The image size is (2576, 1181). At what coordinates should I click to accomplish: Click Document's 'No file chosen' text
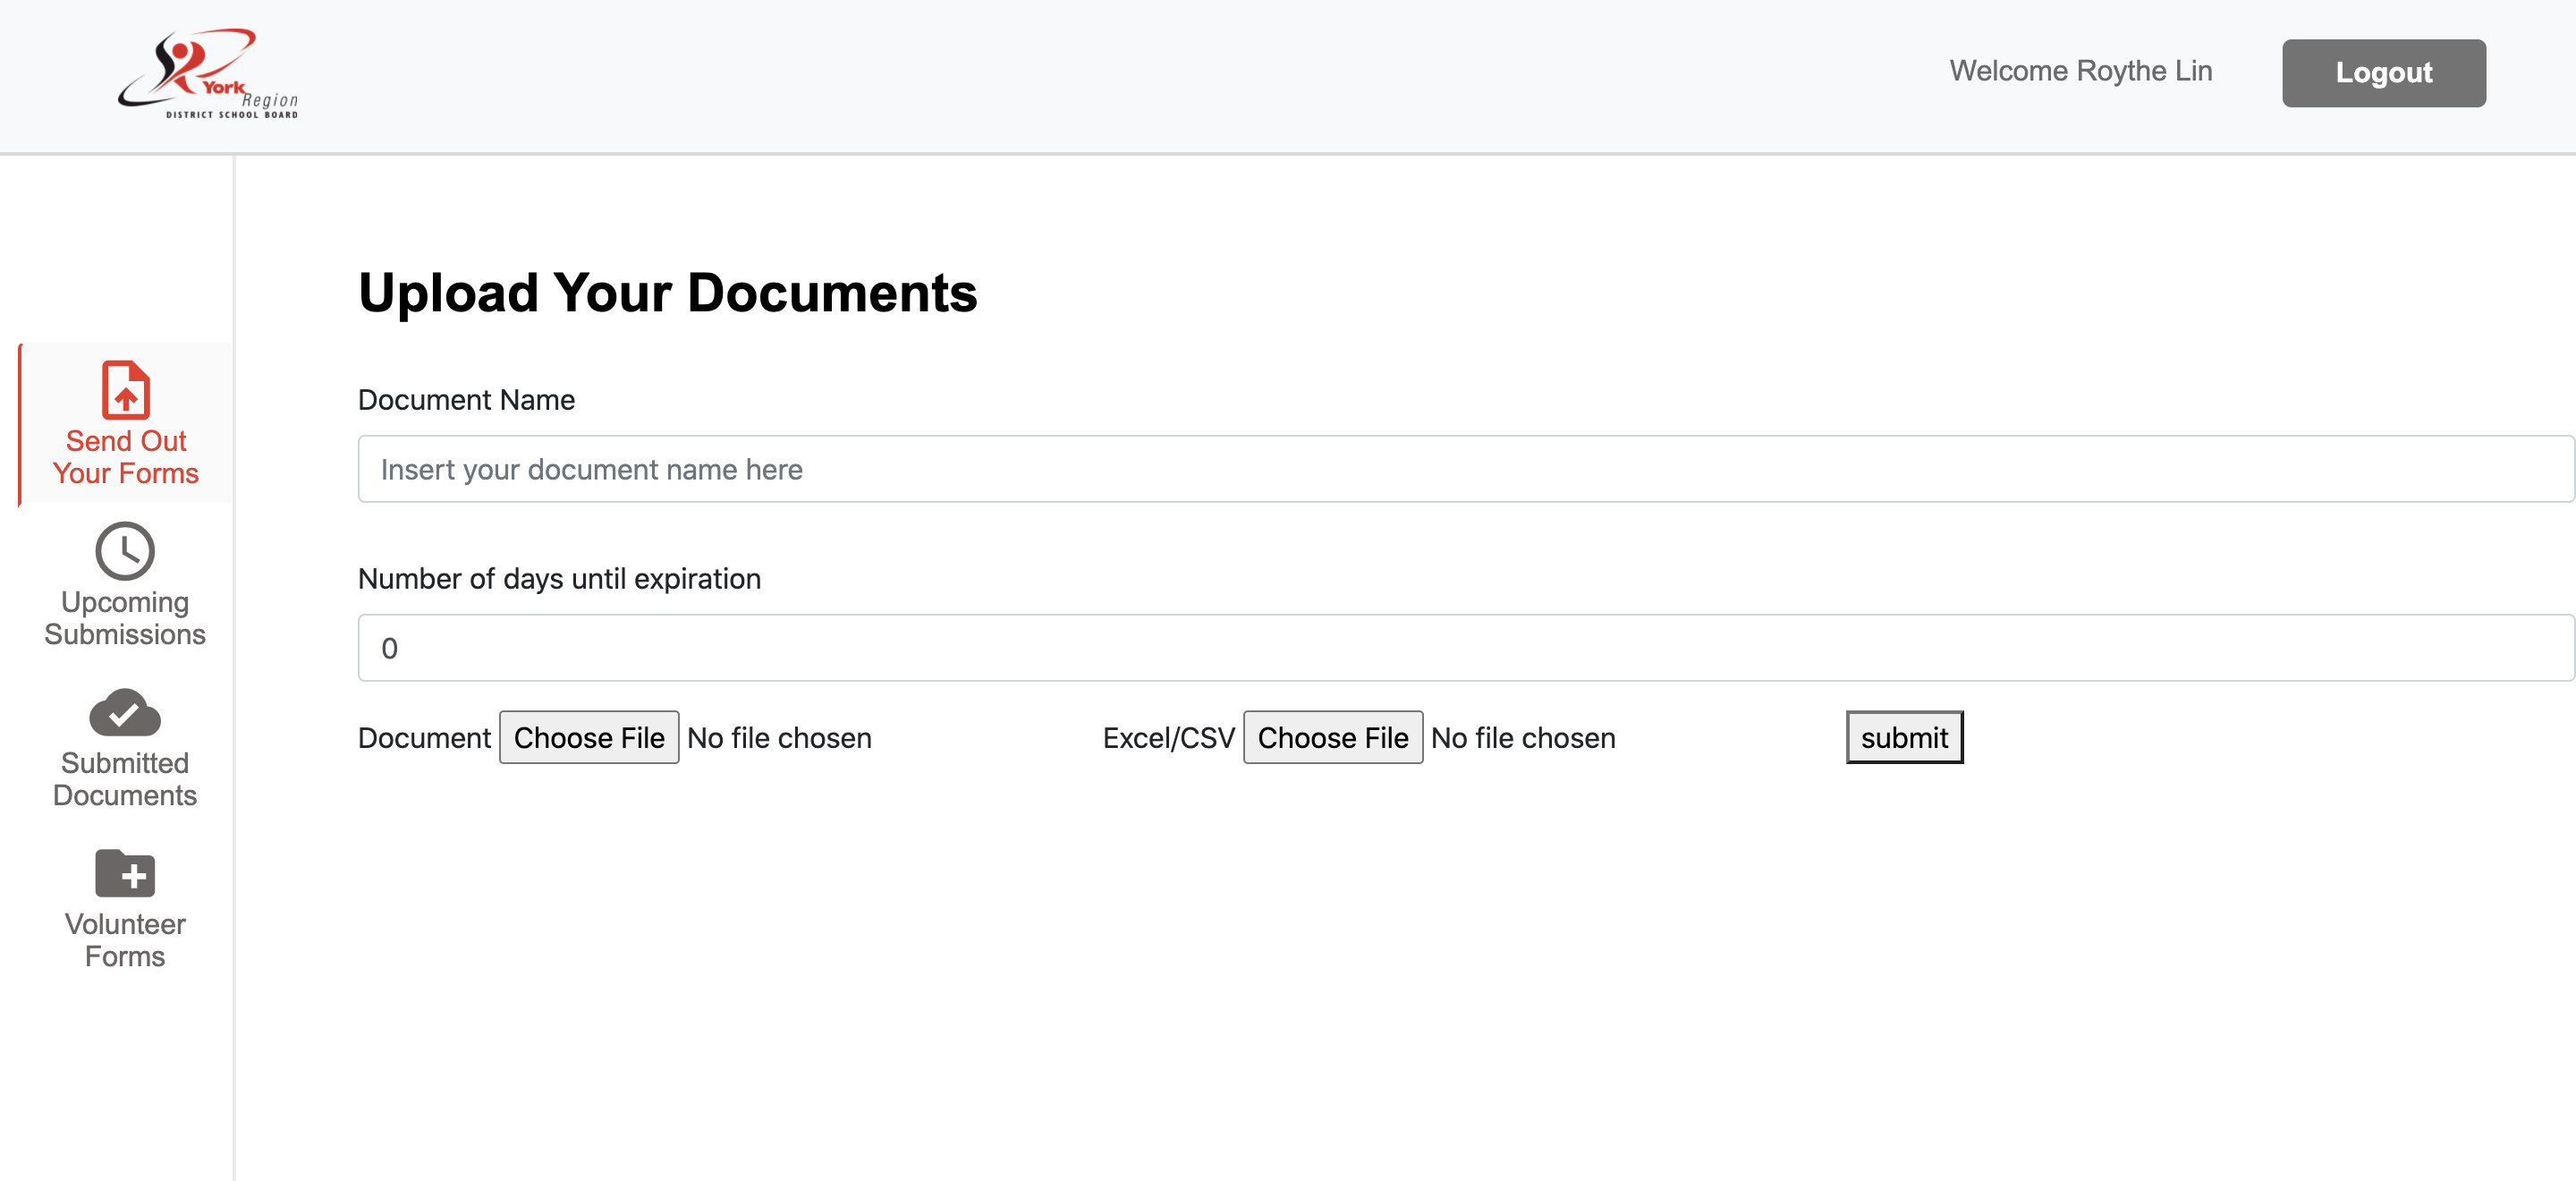tap(779, 738)
